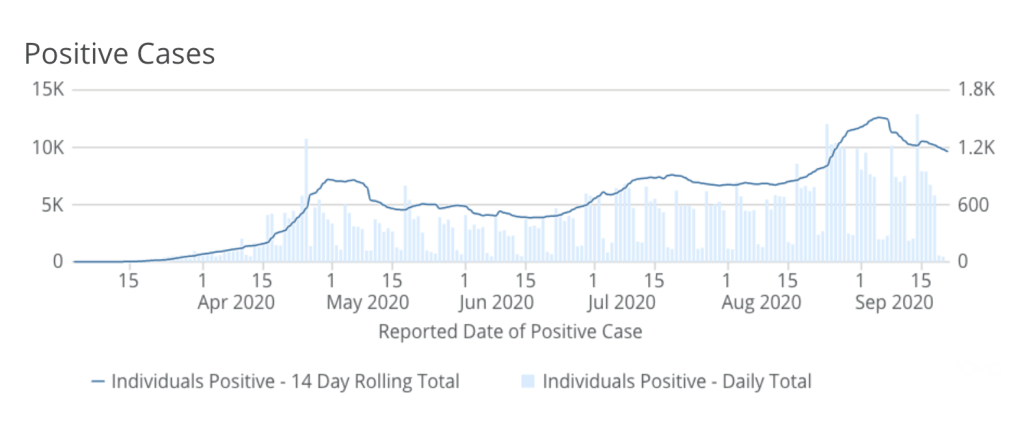Viewport: 1024px width, 437px height.
Task: Toggle the Individuals Positive - Daily Total series label
Action: [676, 381]
